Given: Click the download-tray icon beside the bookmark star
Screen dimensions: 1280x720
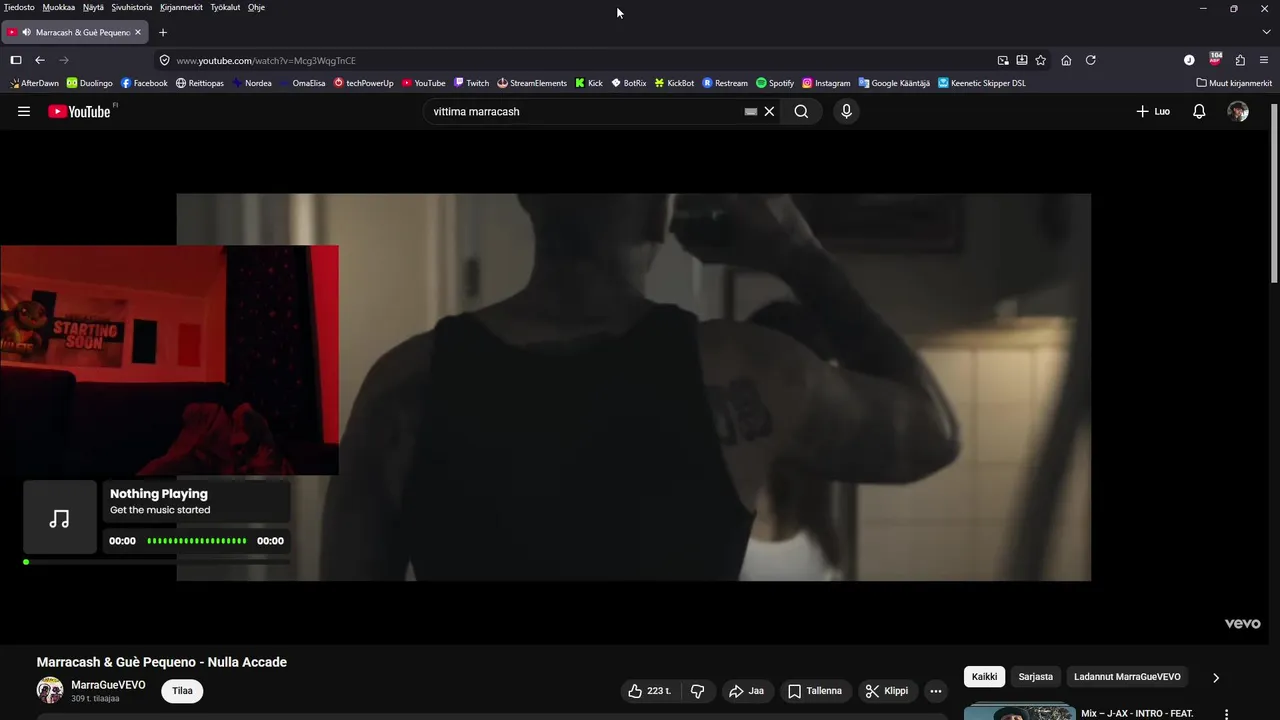Looking at the screenshot, I should tap(1022, 60).
